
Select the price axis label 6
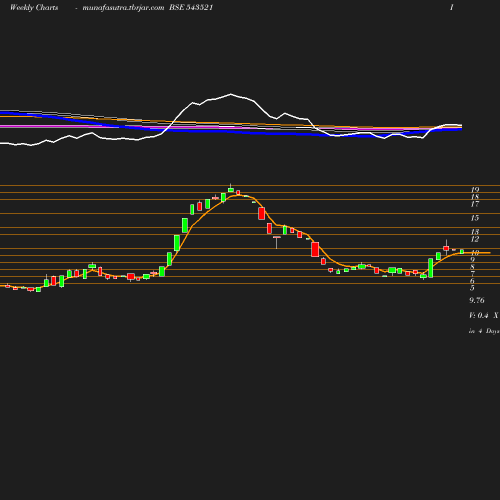[472, 281]
